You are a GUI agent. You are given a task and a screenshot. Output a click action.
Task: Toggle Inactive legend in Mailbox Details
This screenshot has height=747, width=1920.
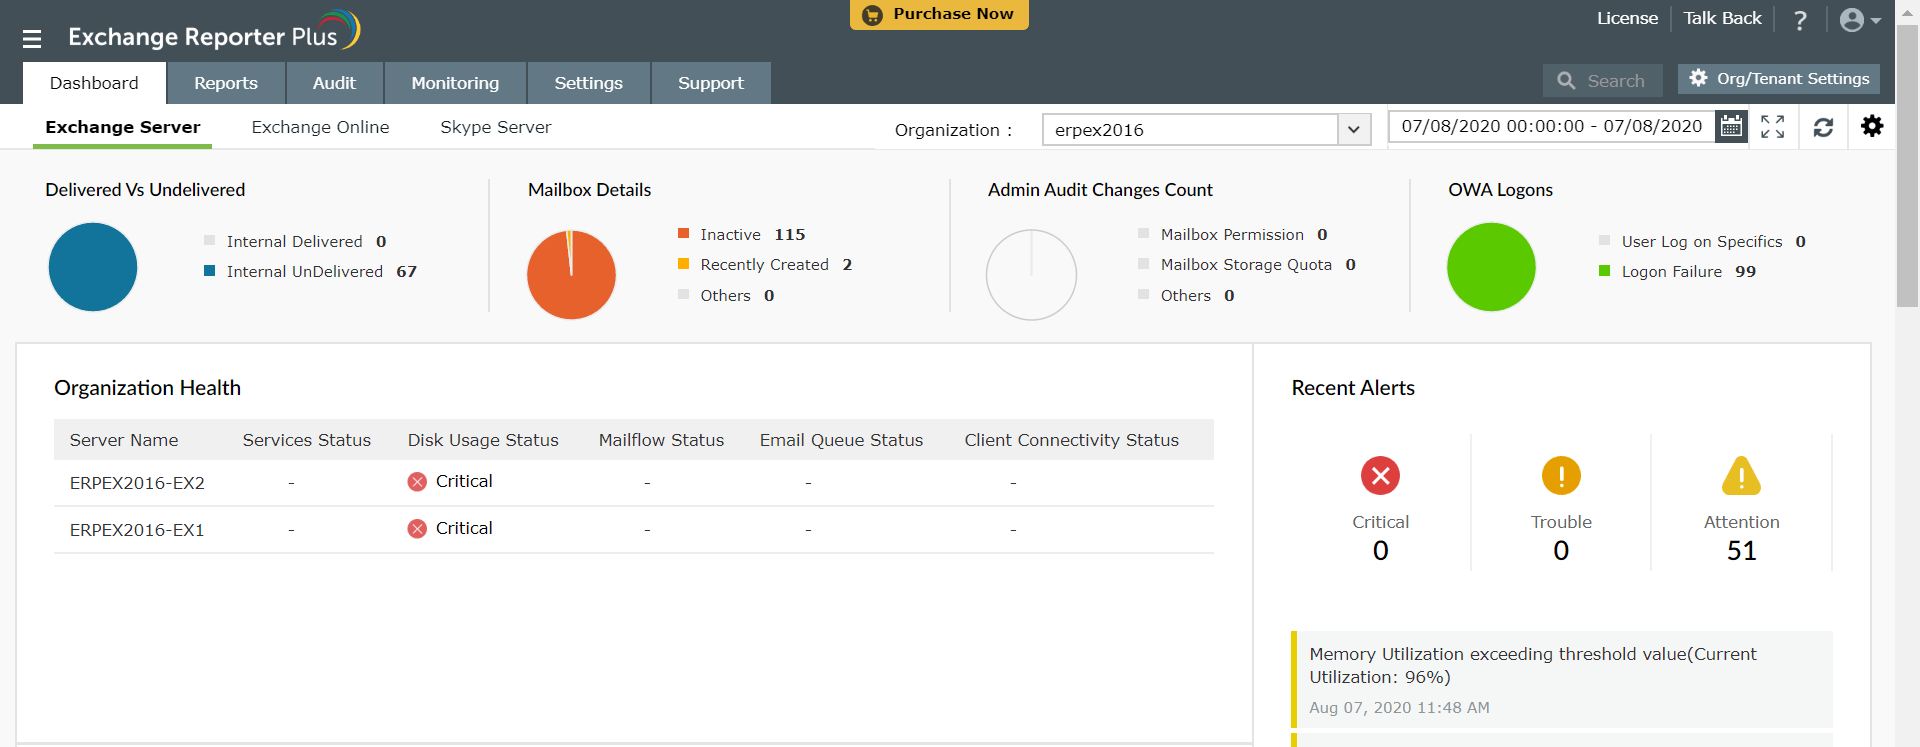730,235
